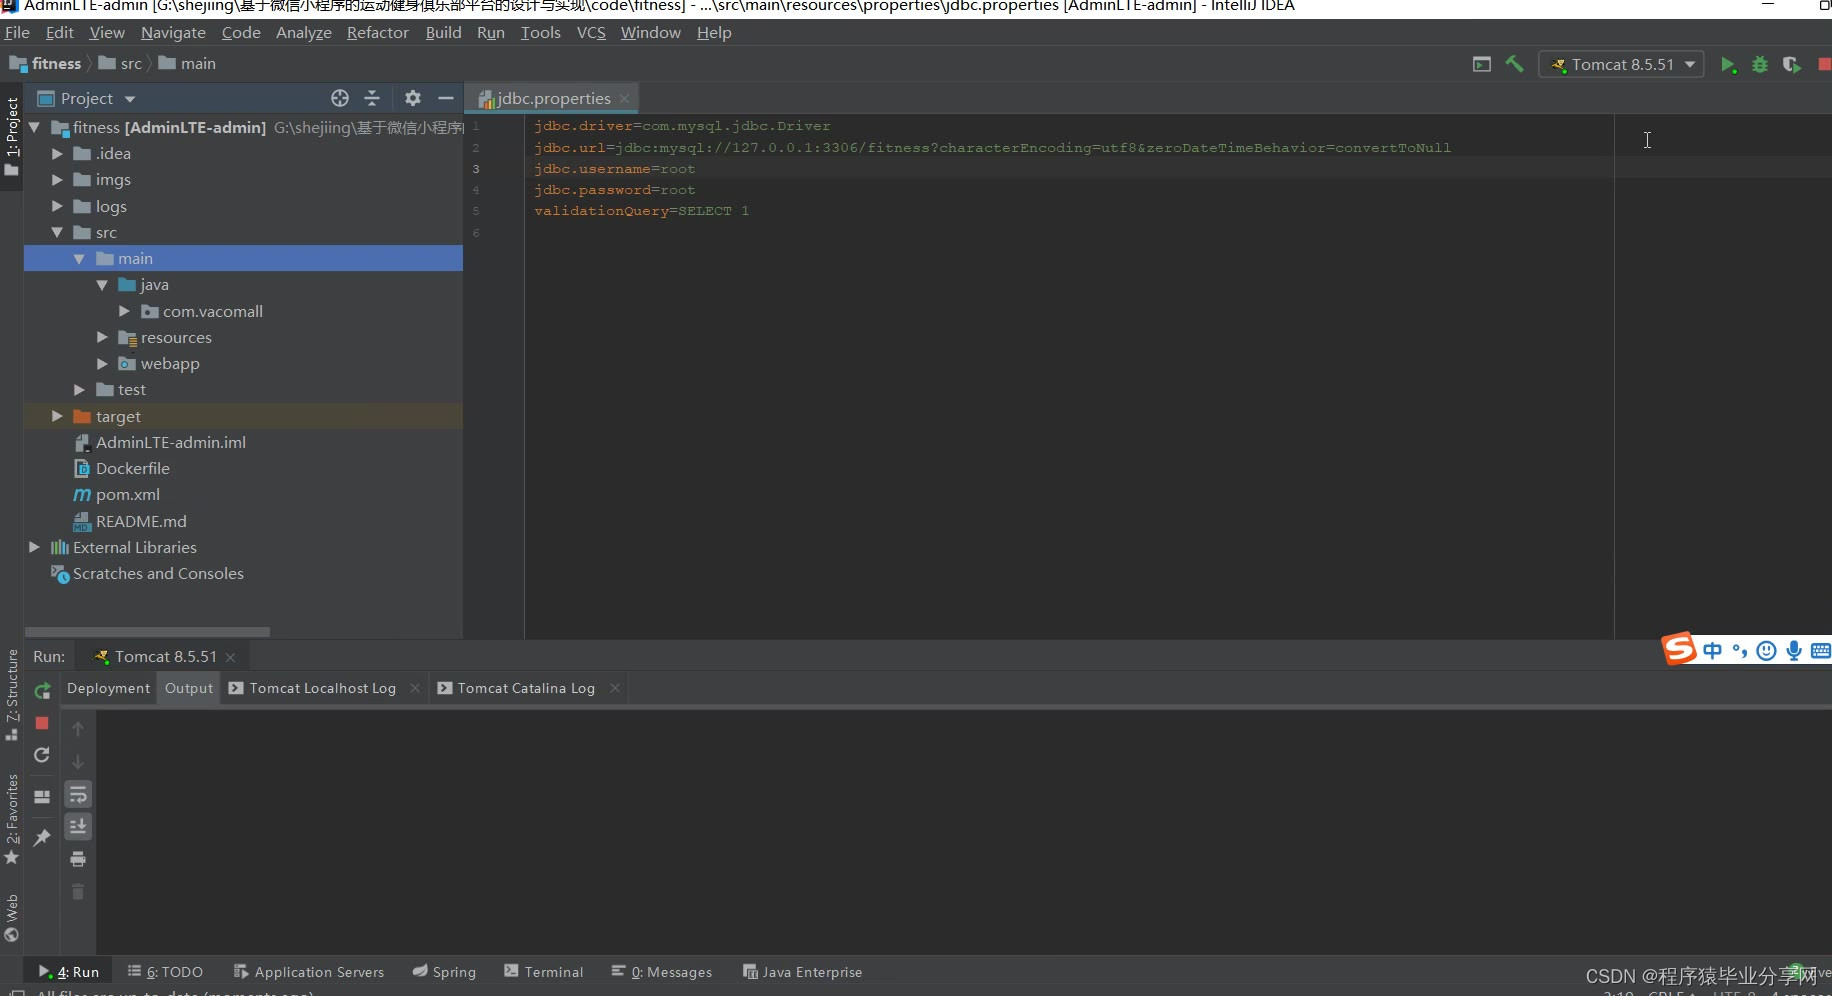Toggle the Z: Structure side tool window
This screenshot has width=1832, height=996.
click(x=12, y=694)
